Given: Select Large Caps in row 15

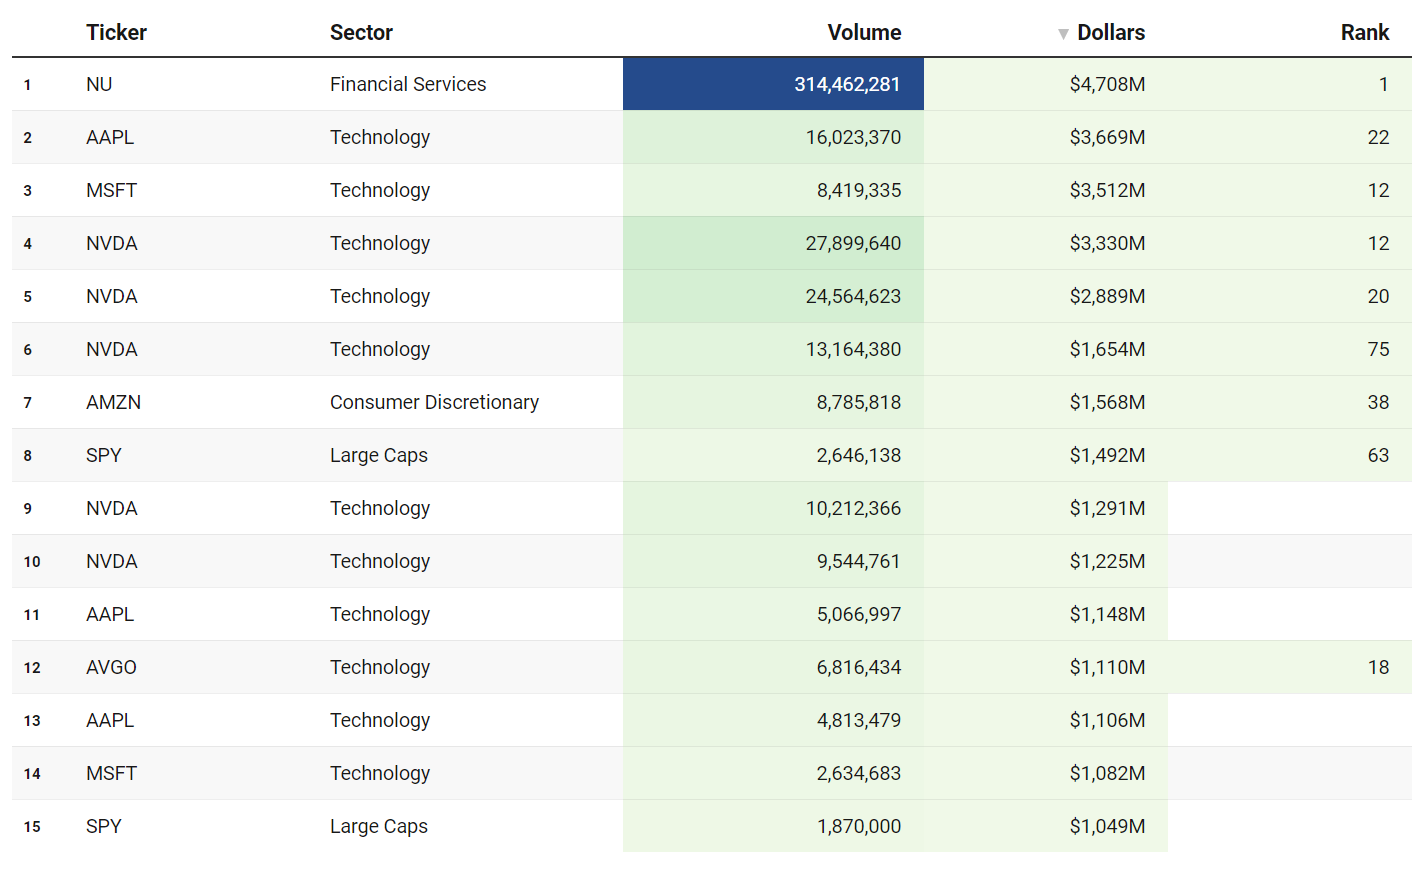Looking at the screenshot, I should [379, 827].
